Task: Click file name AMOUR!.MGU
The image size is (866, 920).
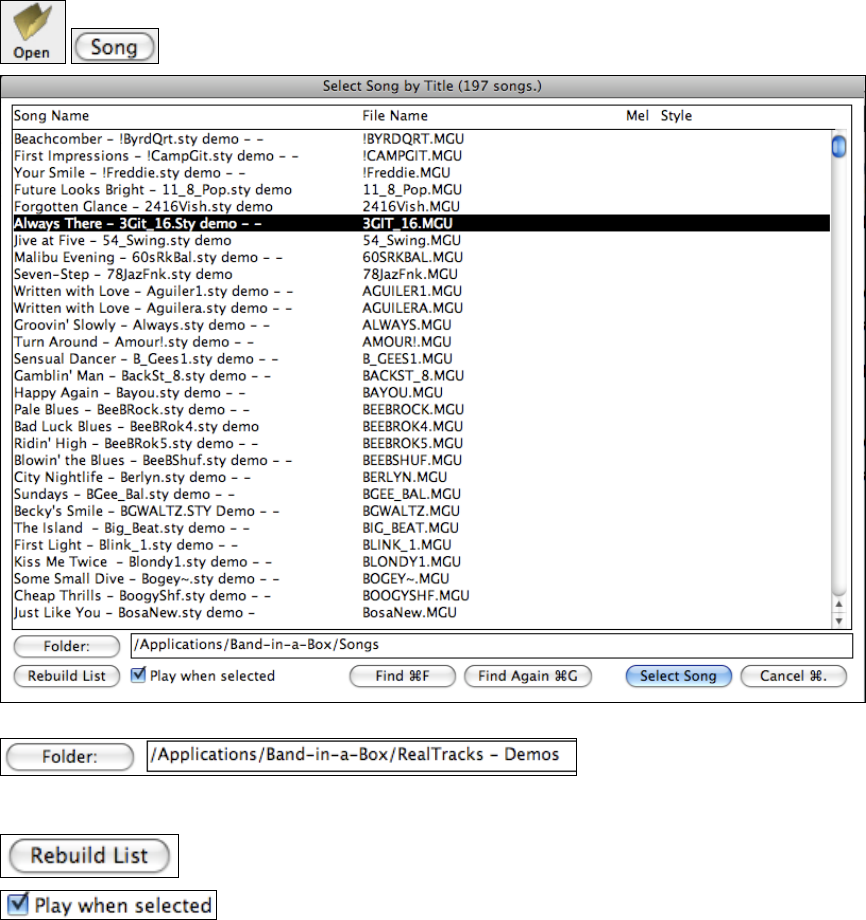Action: (x=407, y=342)
